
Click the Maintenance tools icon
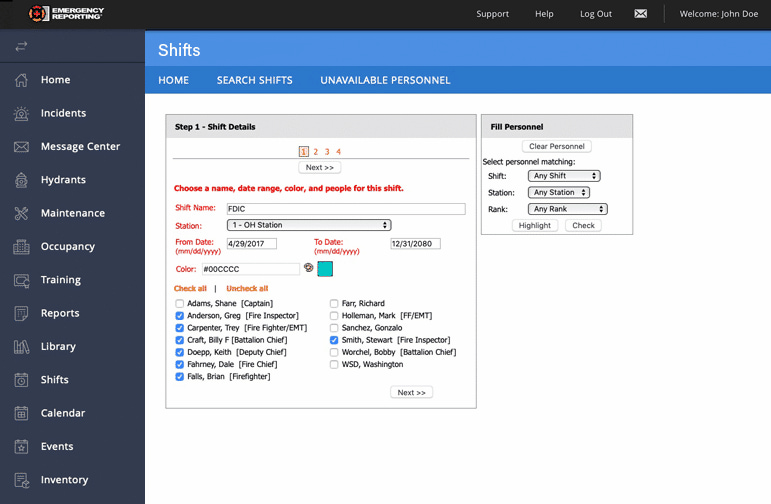coord(21,213)
